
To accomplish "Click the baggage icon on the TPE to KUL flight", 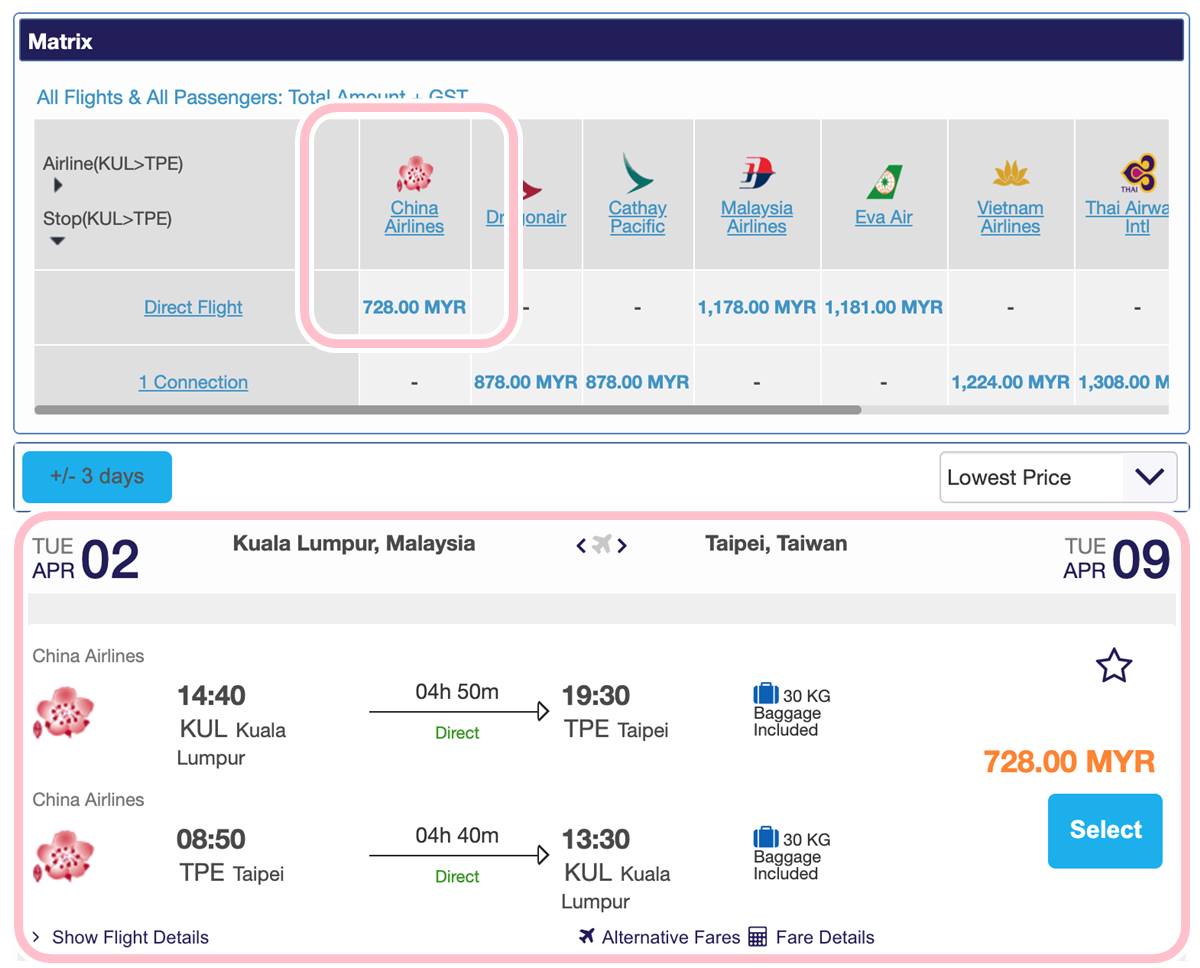I will point(766,838).
